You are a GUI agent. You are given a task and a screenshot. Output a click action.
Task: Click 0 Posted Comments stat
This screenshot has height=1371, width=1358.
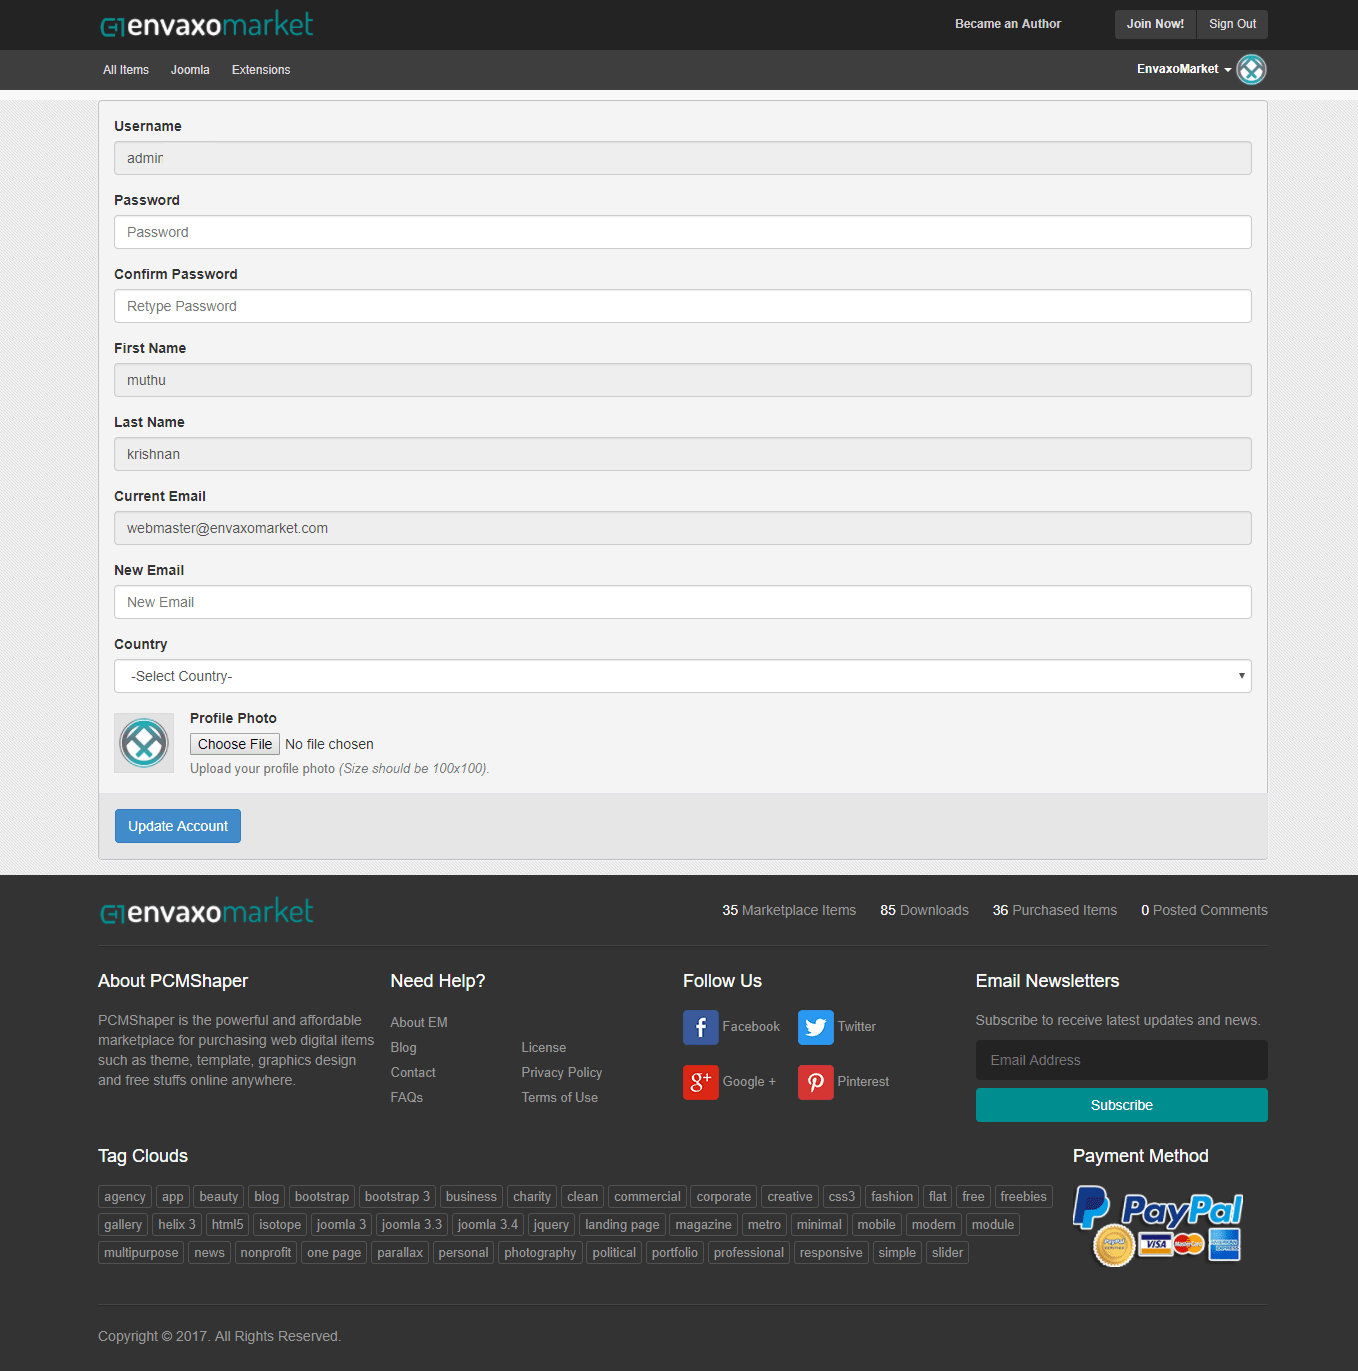pyautogui.click(x=1204, y=910)
